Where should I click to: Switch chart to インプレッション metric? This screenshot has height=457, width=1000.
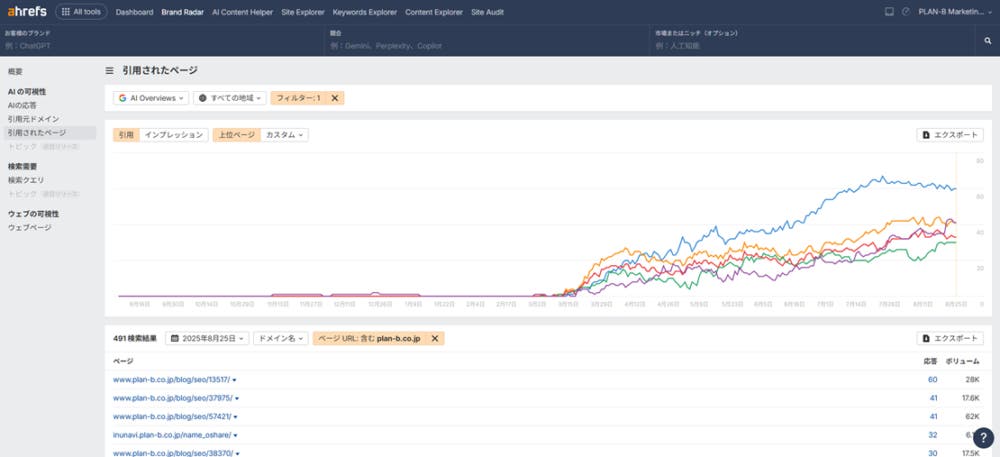[x=174, y=135]
